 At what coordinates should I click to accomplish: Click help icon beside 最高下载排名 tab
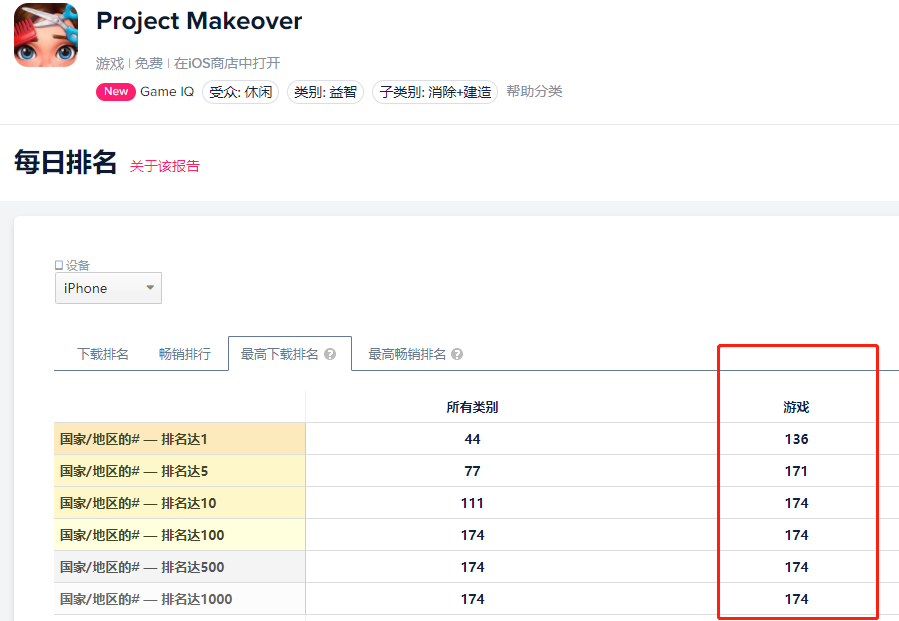click(x=330, y=354)
